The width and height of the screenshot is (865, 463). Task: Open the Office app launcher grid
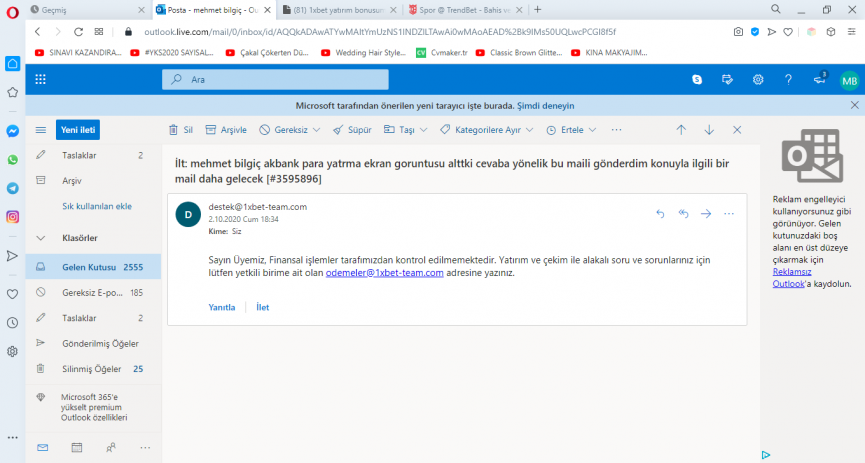(40, 79)
